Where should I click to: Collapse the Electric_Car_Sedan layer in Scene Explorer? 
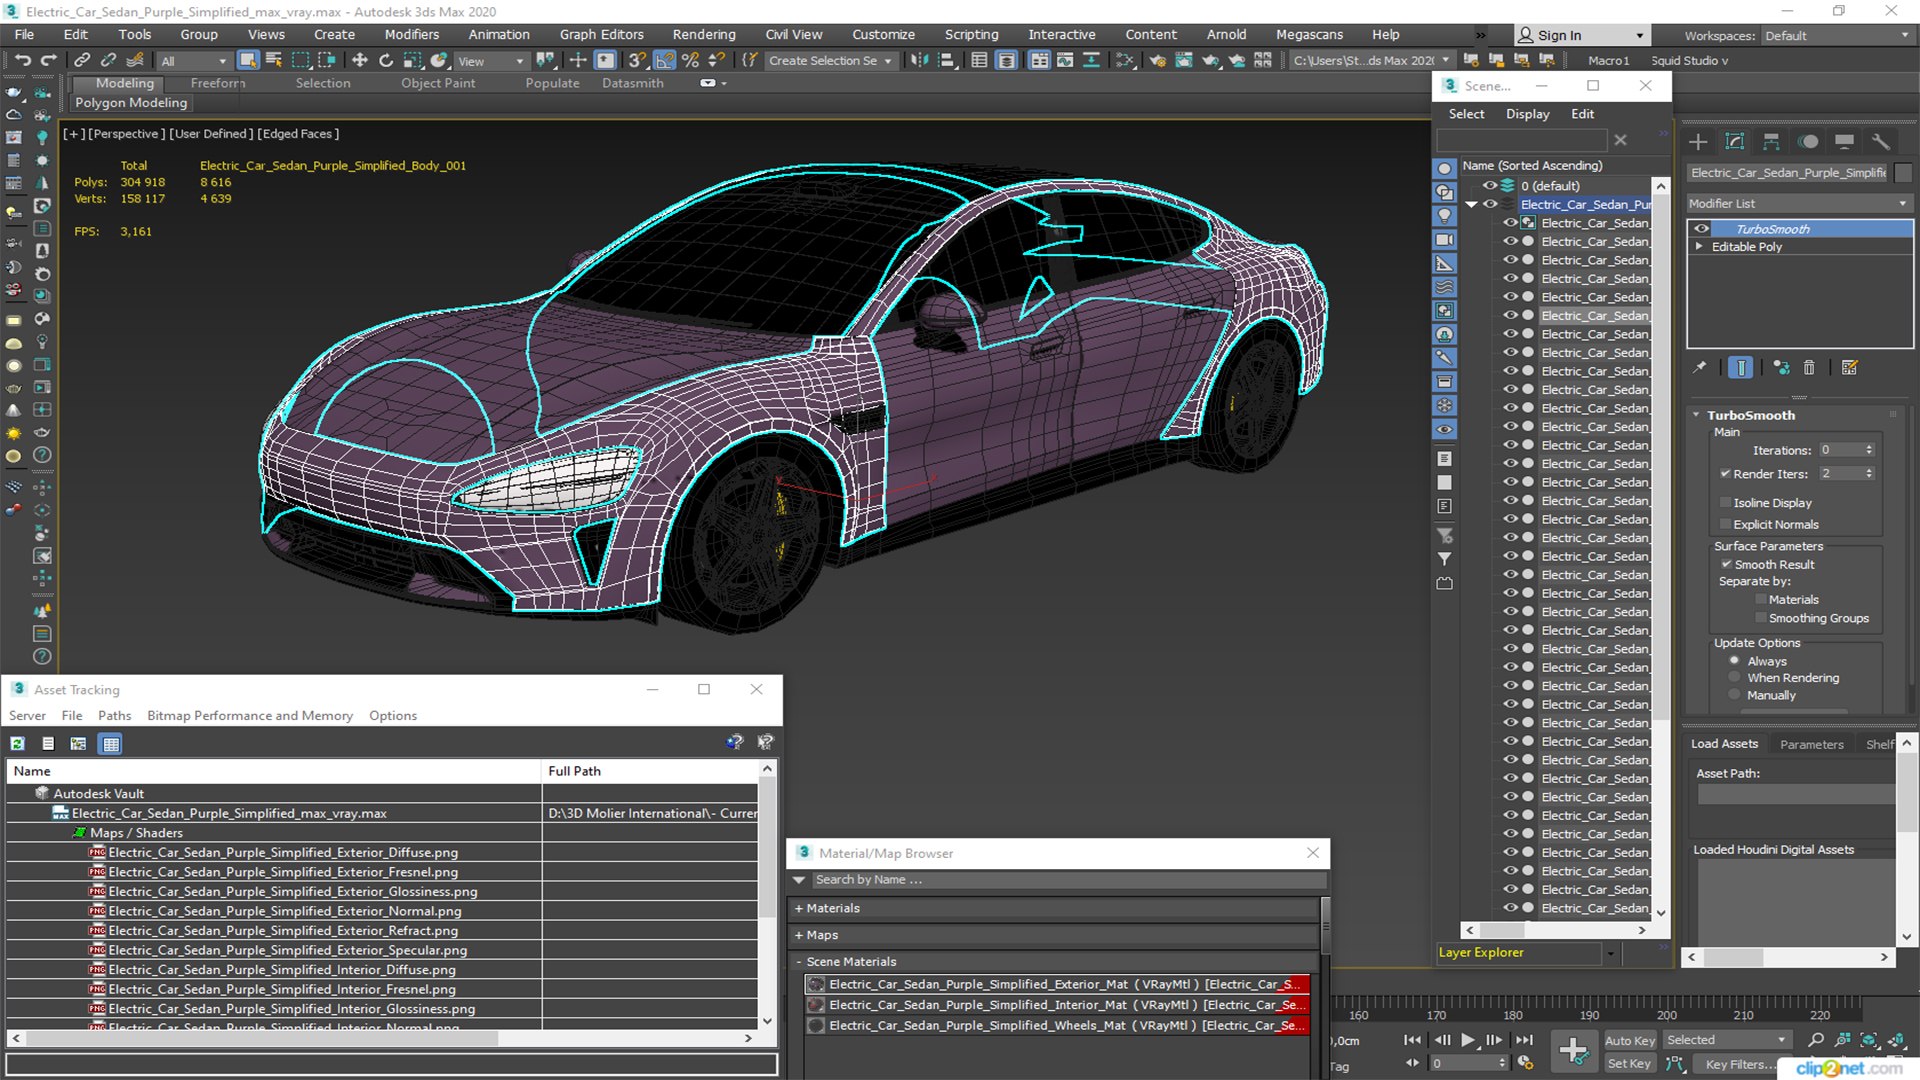click(1472, 205)
